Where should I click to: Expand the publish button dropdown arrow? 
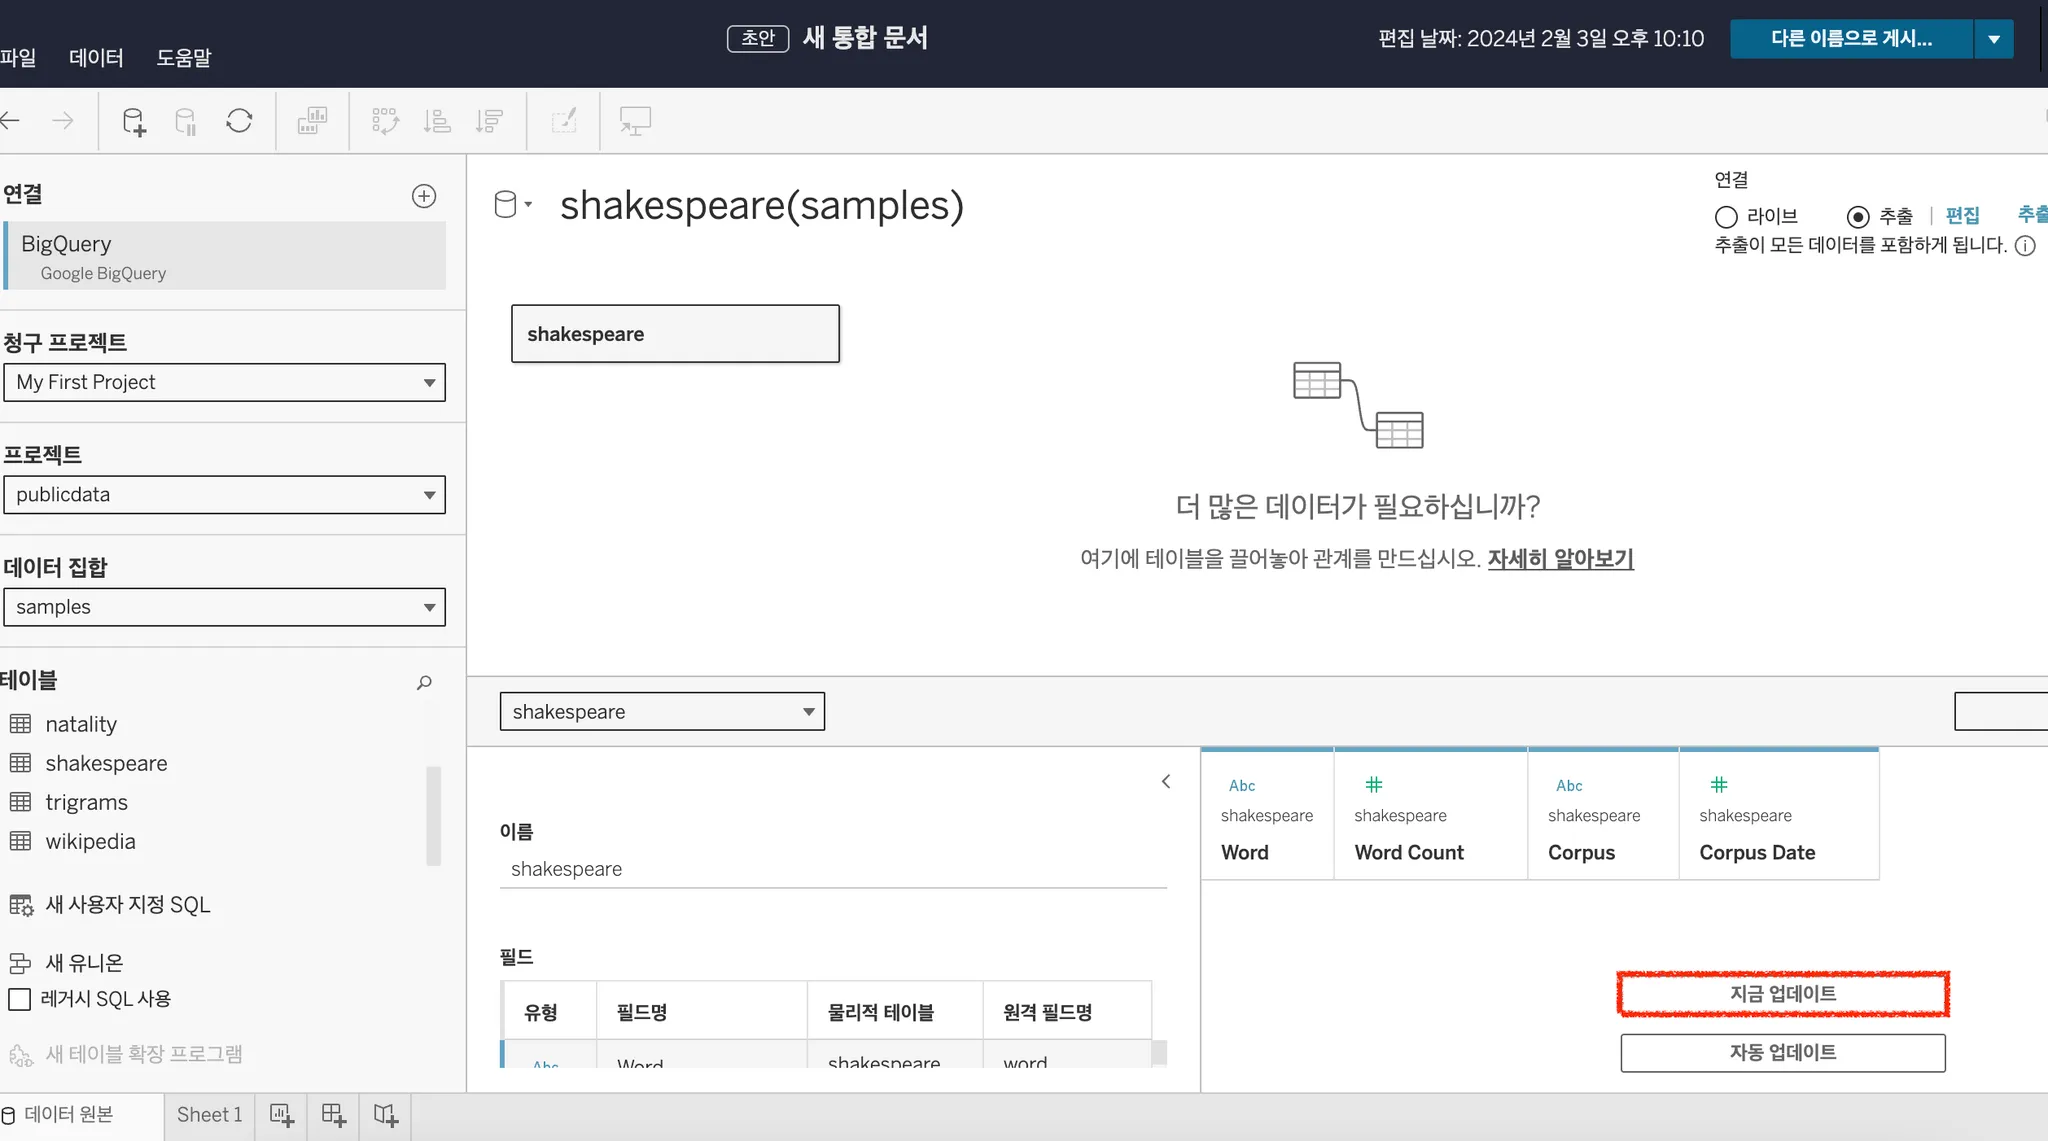coord(1994,39)
